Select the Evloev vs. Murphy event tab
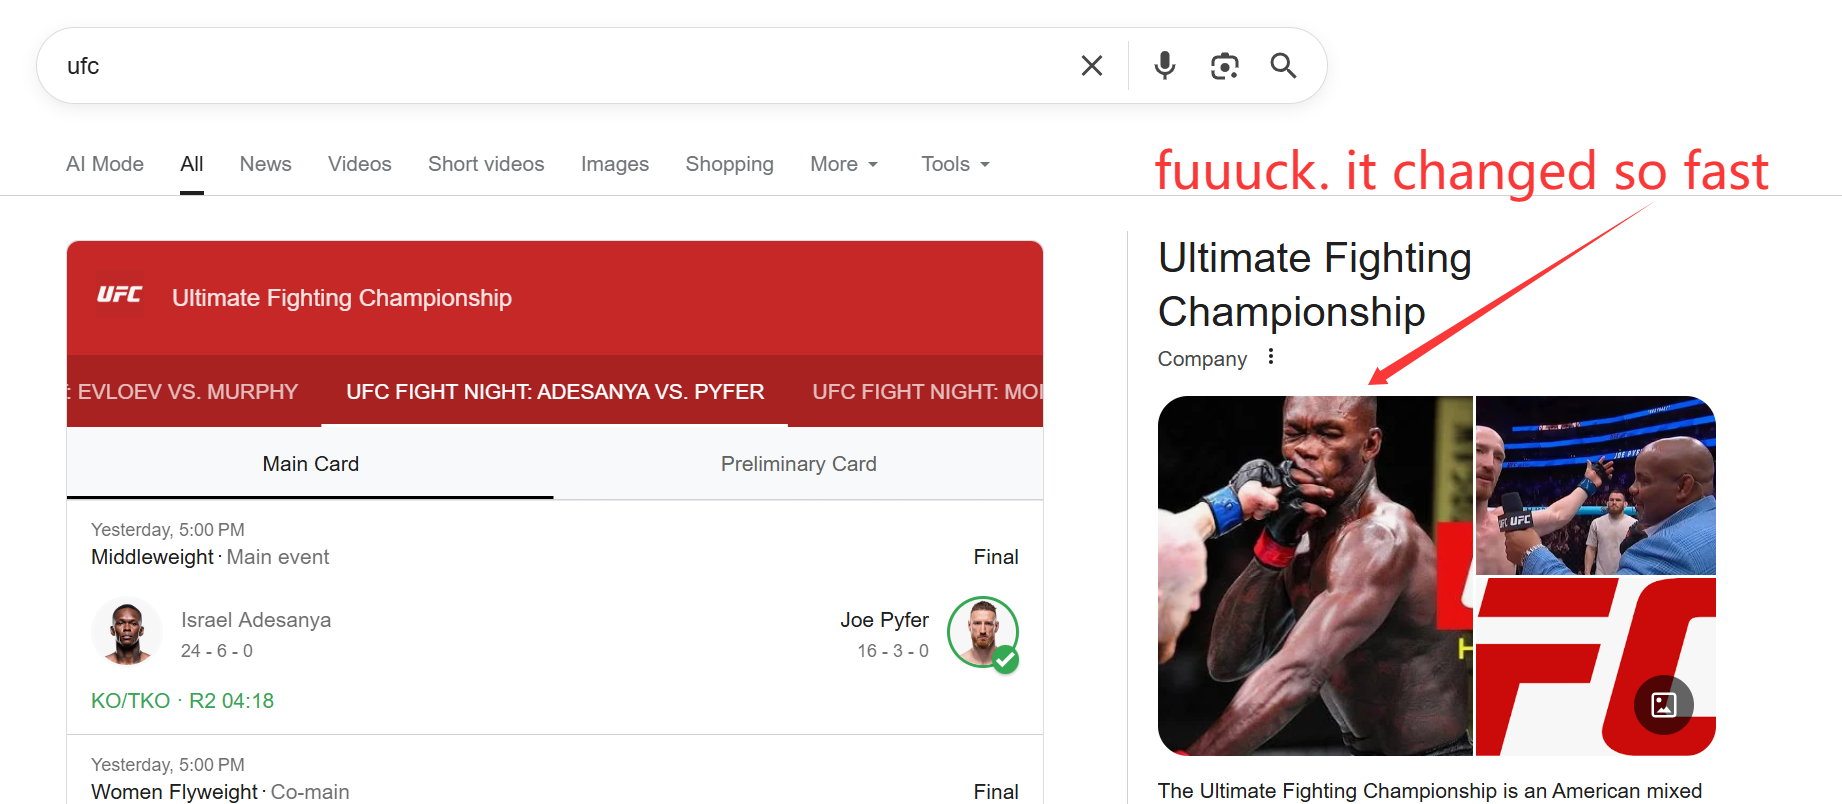This screenshot has height=804, width=1842. [x=187, y=392]
